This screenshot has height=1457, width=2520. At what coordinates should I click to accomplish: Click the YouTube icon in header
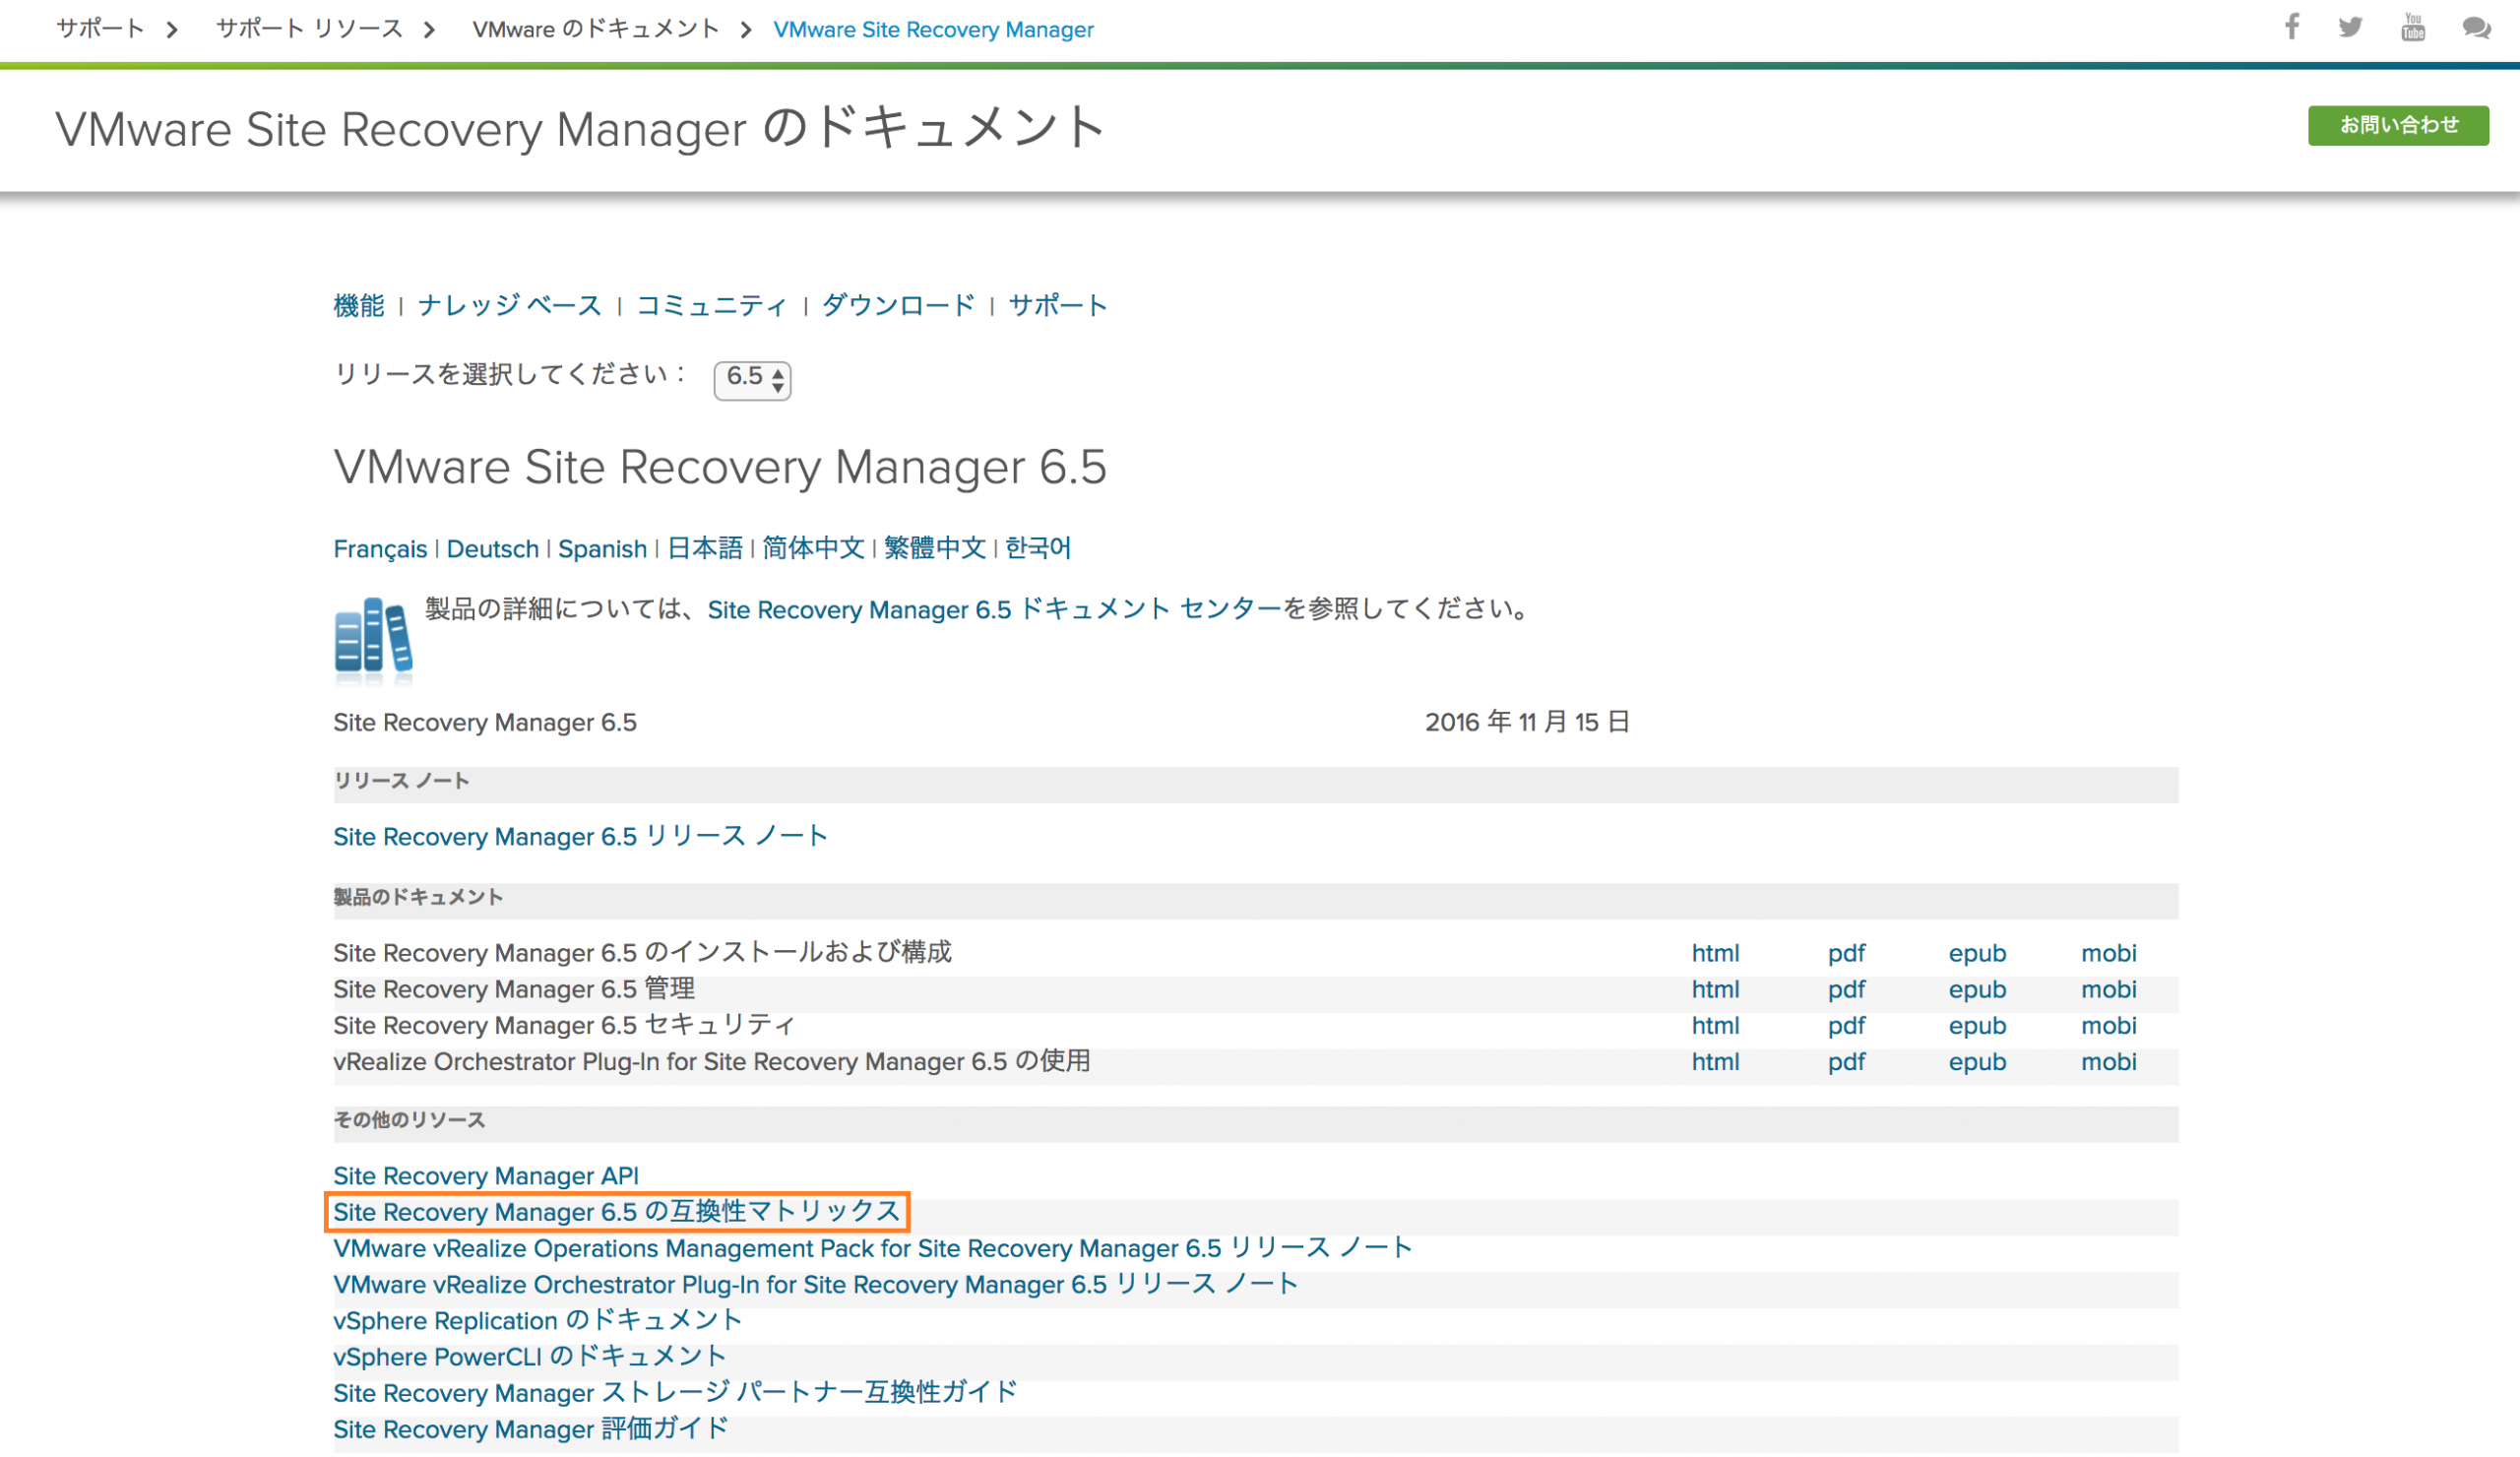tap(2413, 27)
